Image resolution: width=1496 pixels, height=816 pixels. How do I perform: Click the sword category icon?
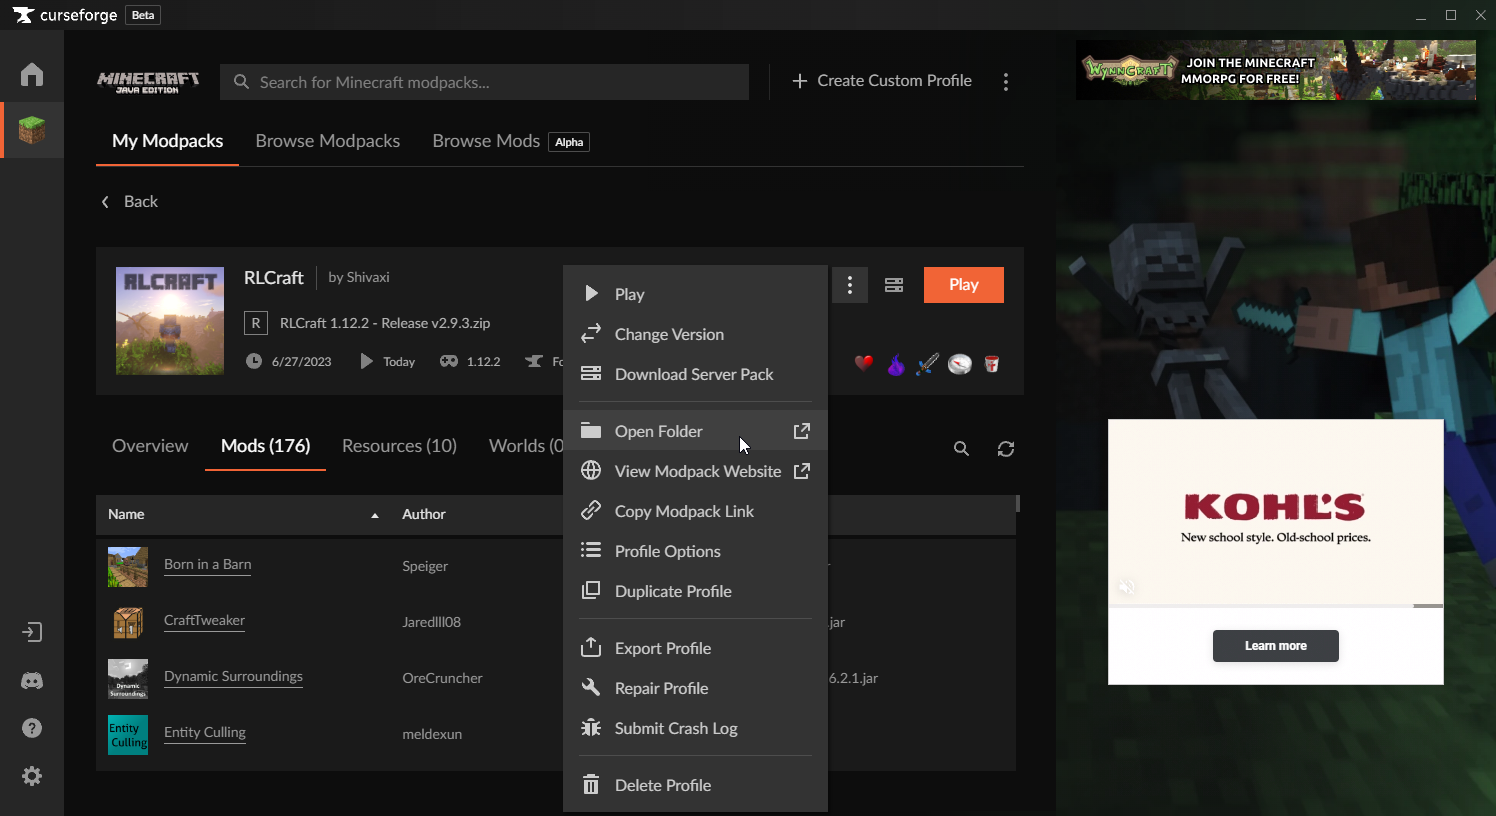point(928,364)
